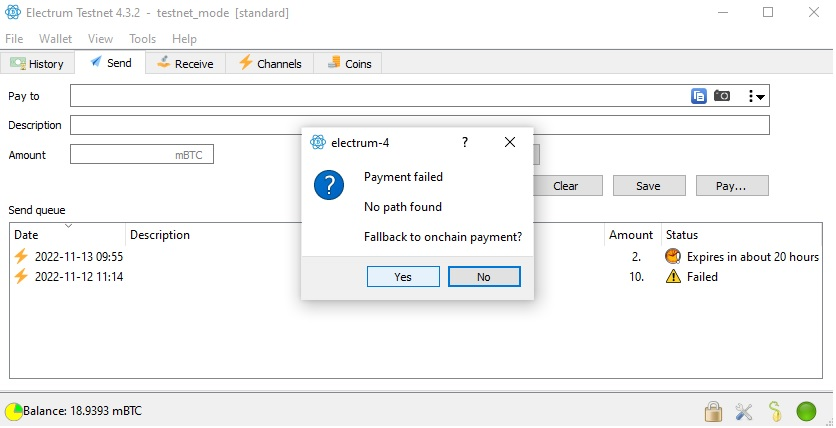This screenshot has width=836, height=428.
Task: Choose Yes to fallback onchain
Action: (403, 277)
